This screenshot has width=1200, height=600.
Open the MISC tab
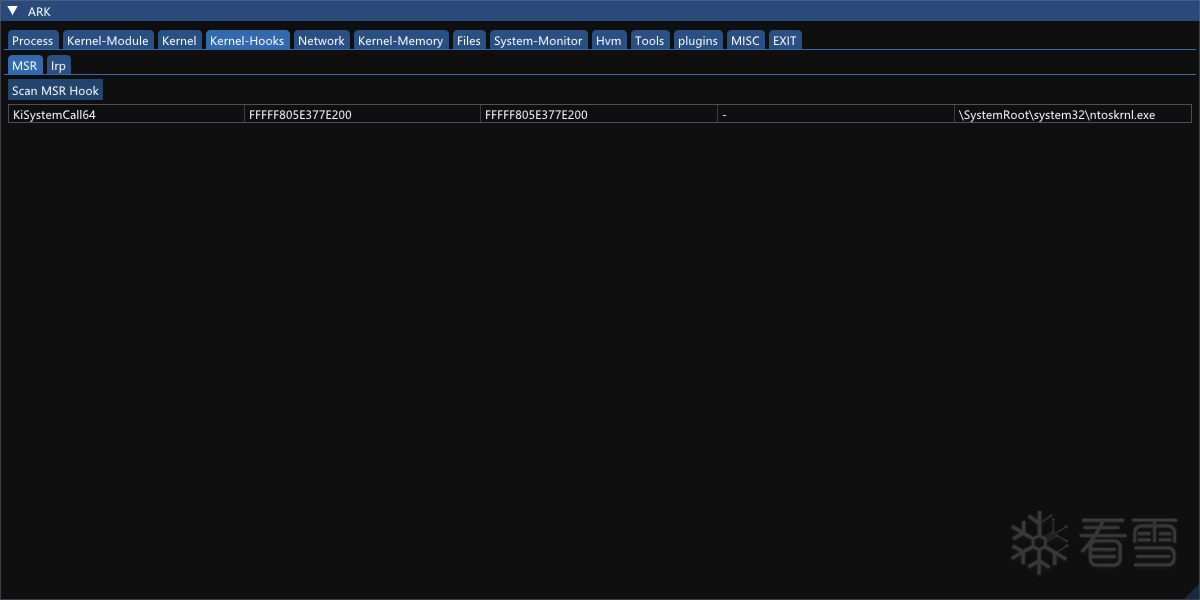click(745, 40)
